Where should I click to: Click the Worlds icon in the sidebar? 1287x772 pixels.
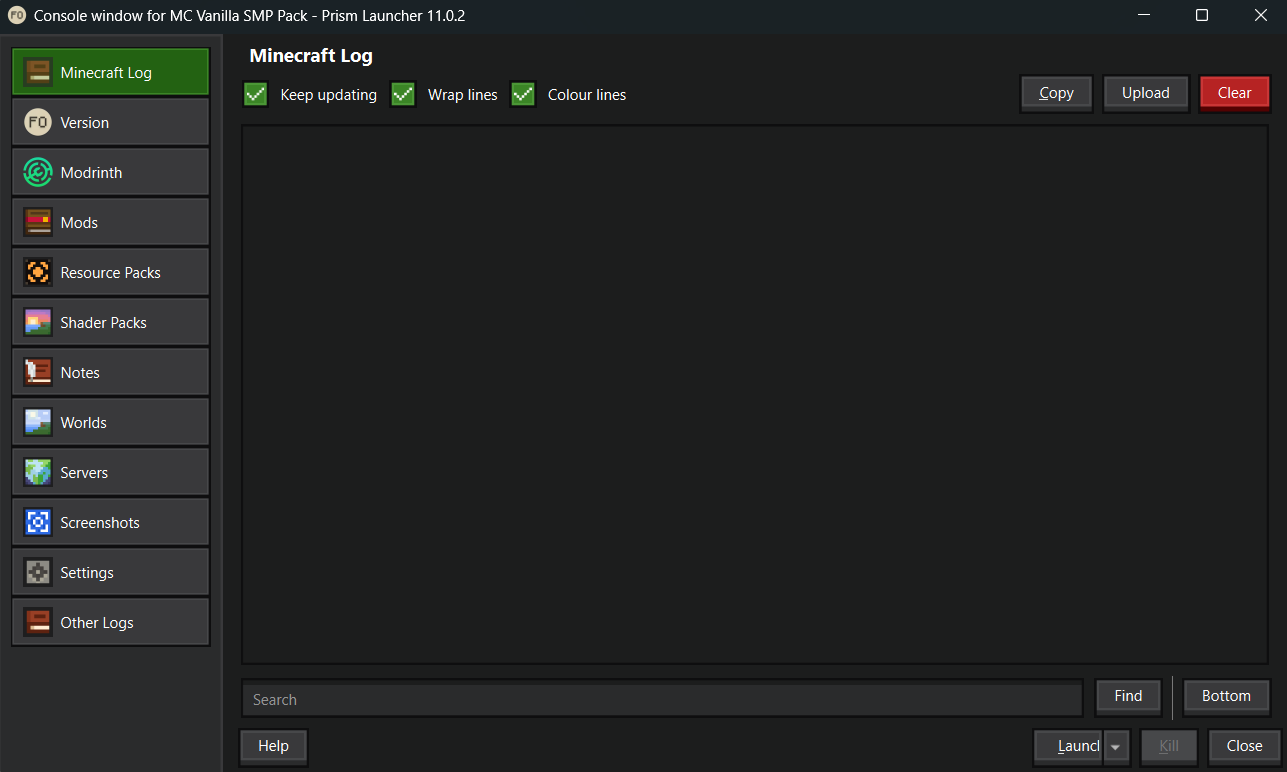(x=38, y=422)
